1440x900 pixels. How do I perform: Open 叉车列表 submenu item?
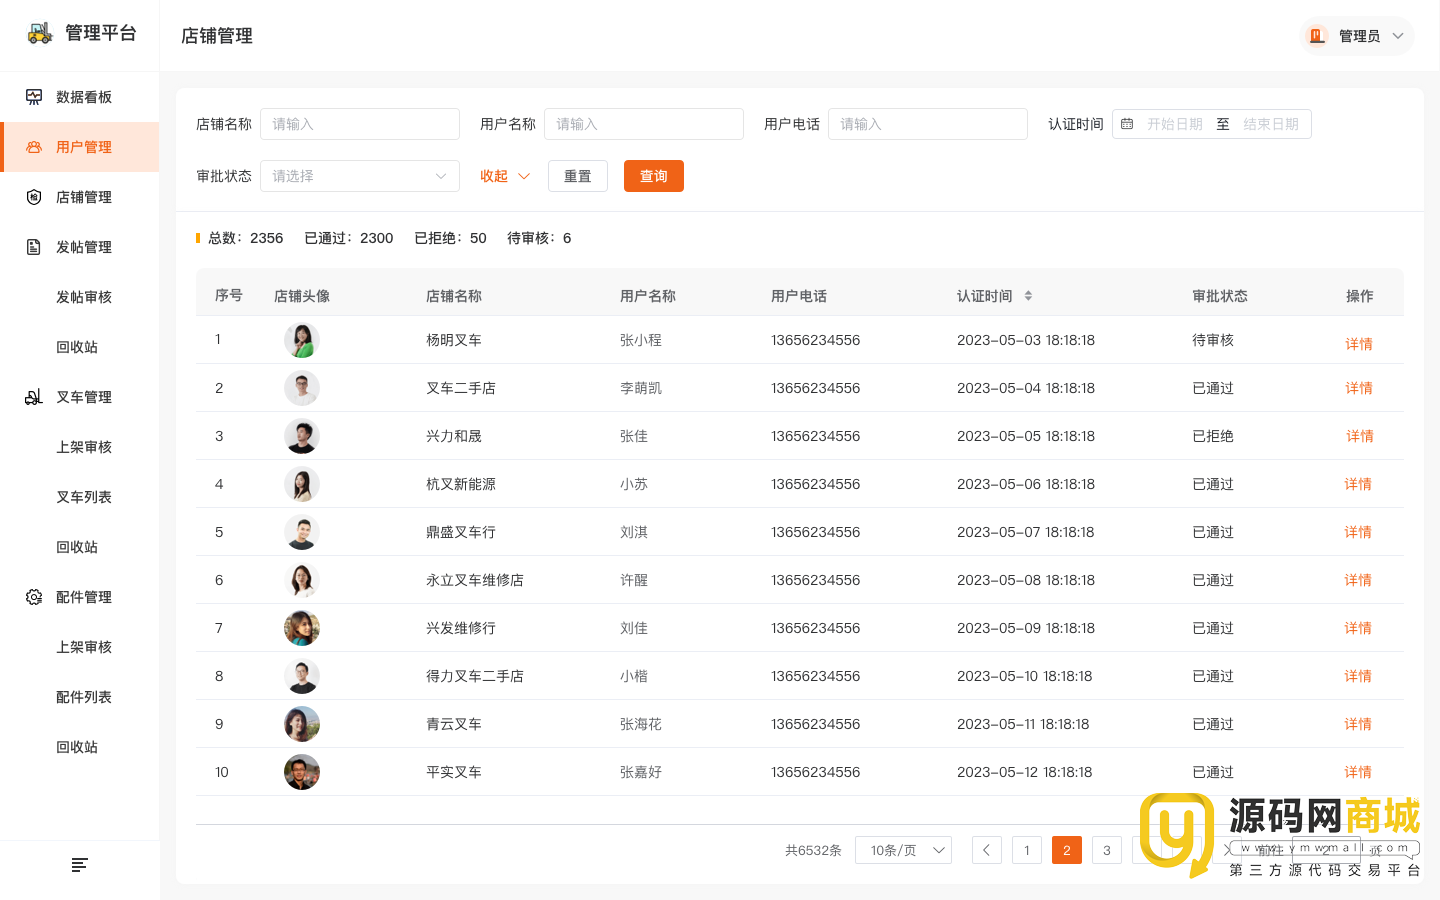click(84, 497)
